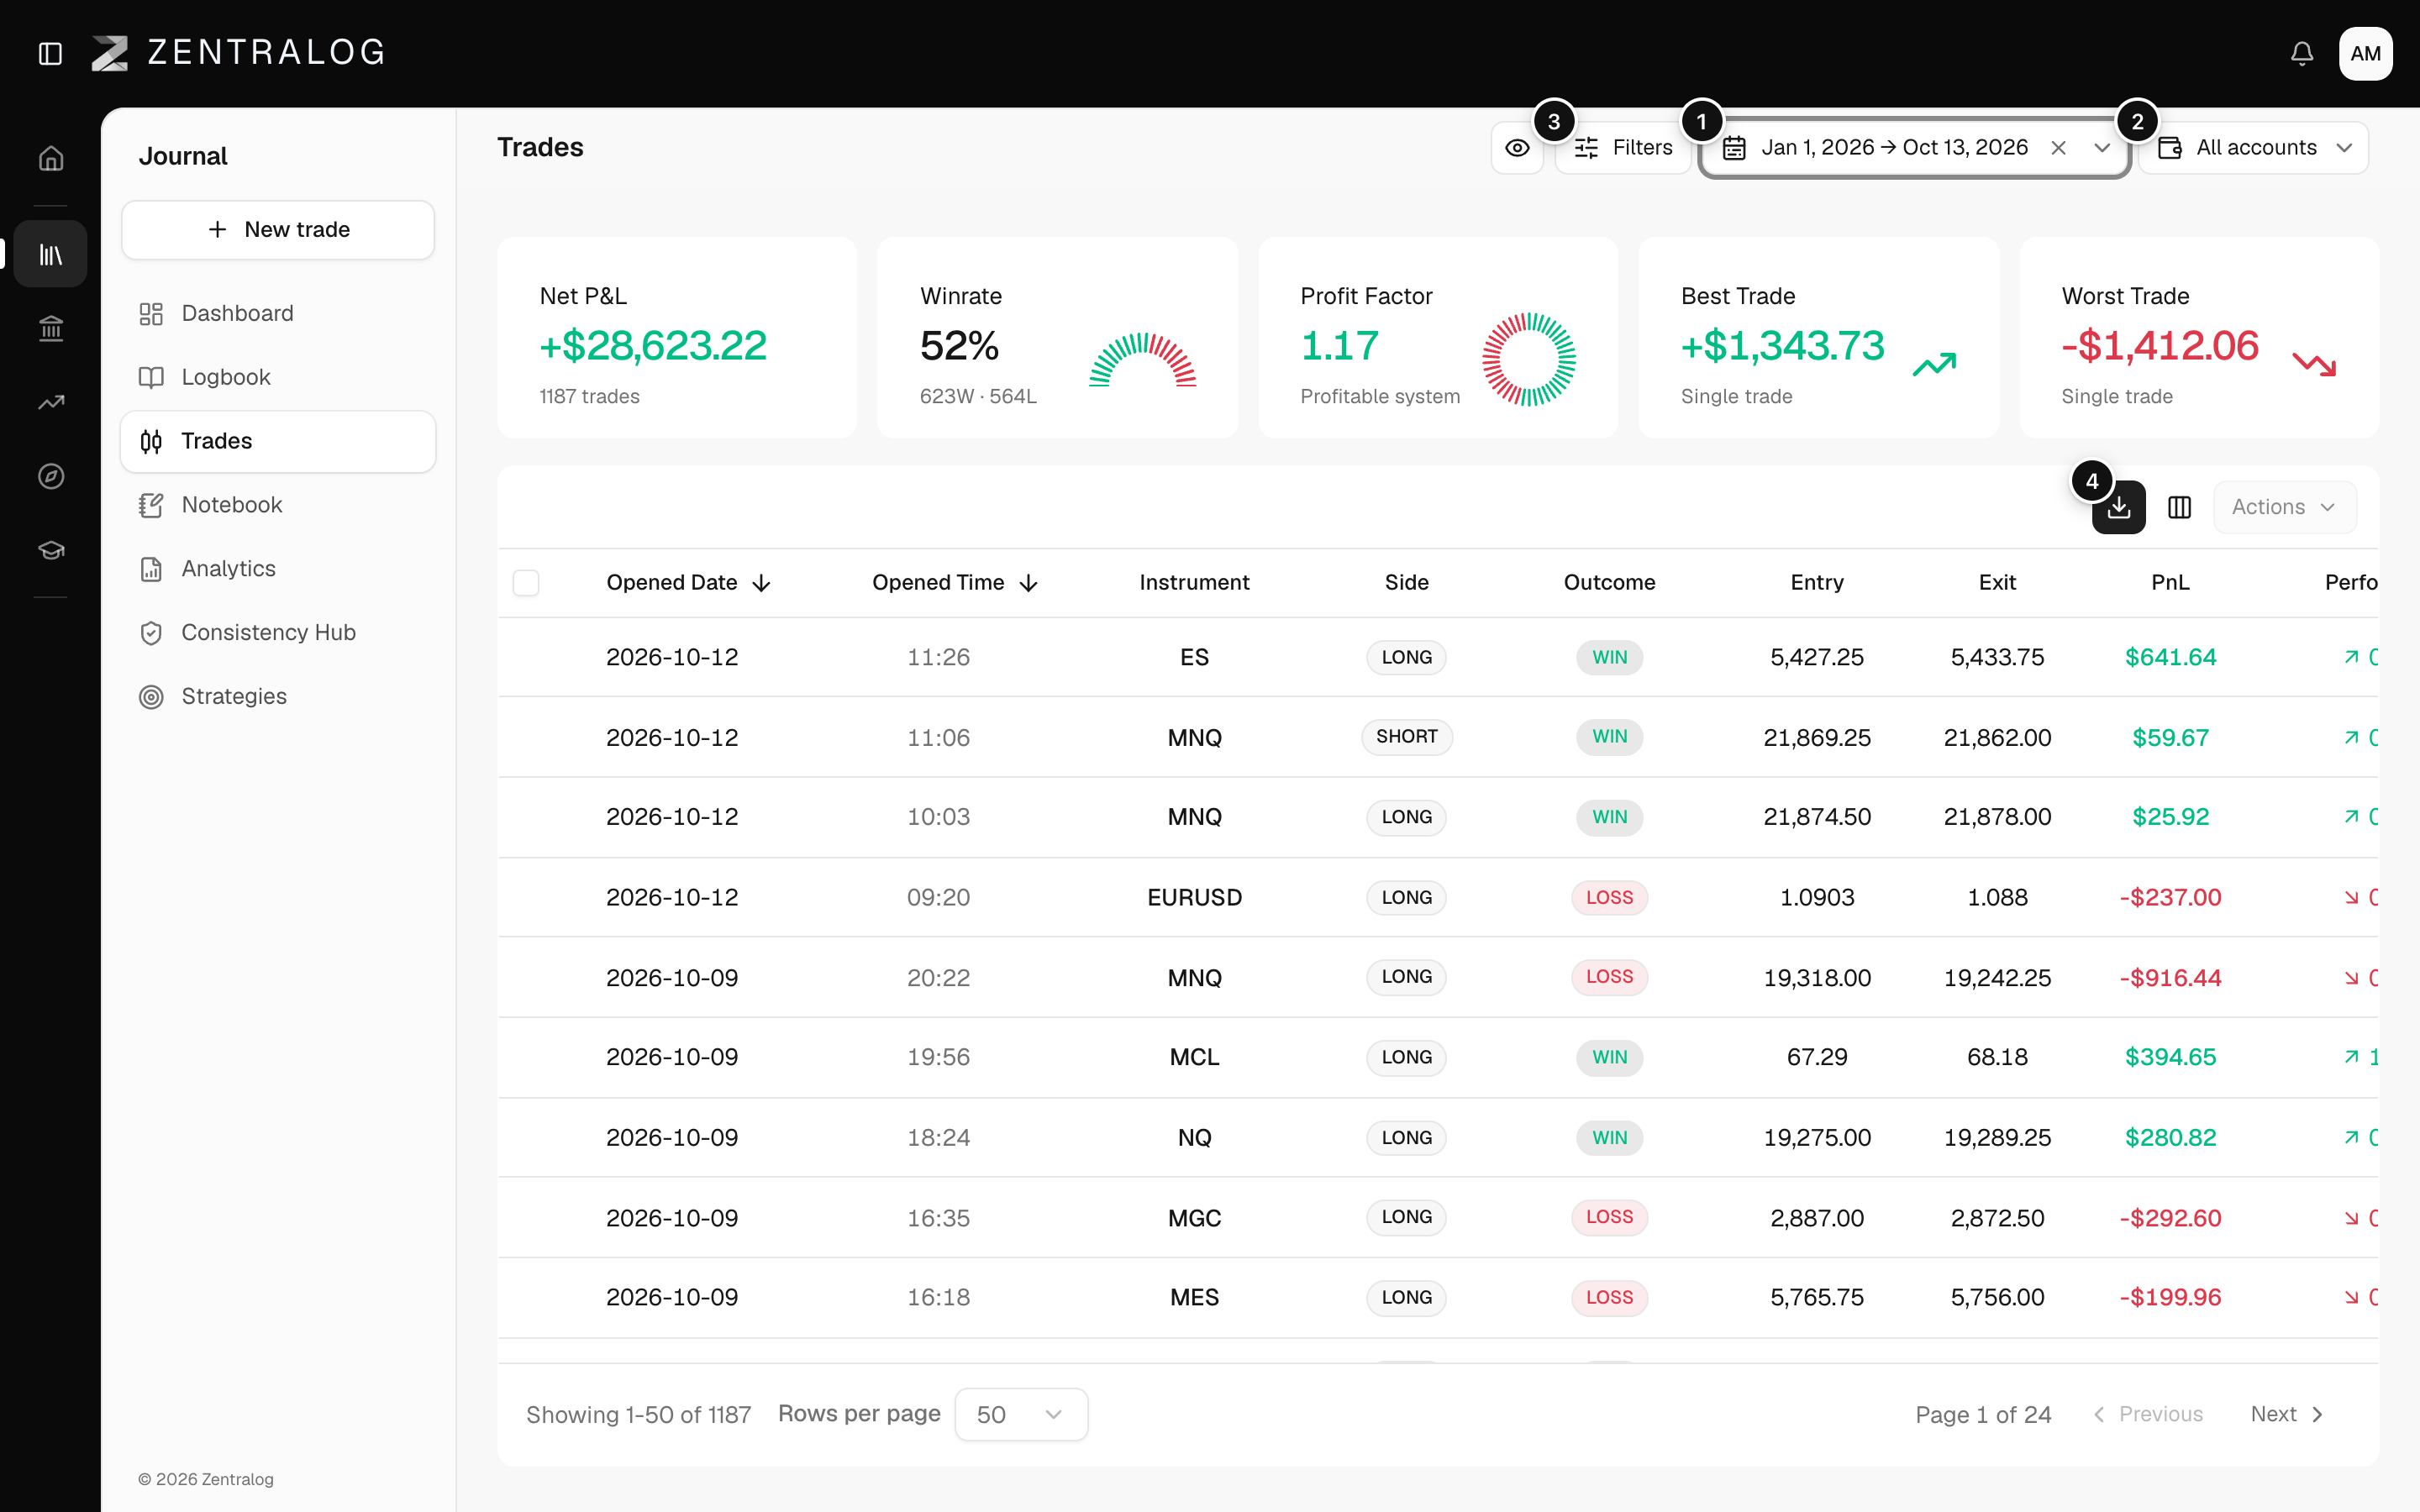Open the Strategies menu item
Screen dimensions: 2420x1512
click(278, 697)
